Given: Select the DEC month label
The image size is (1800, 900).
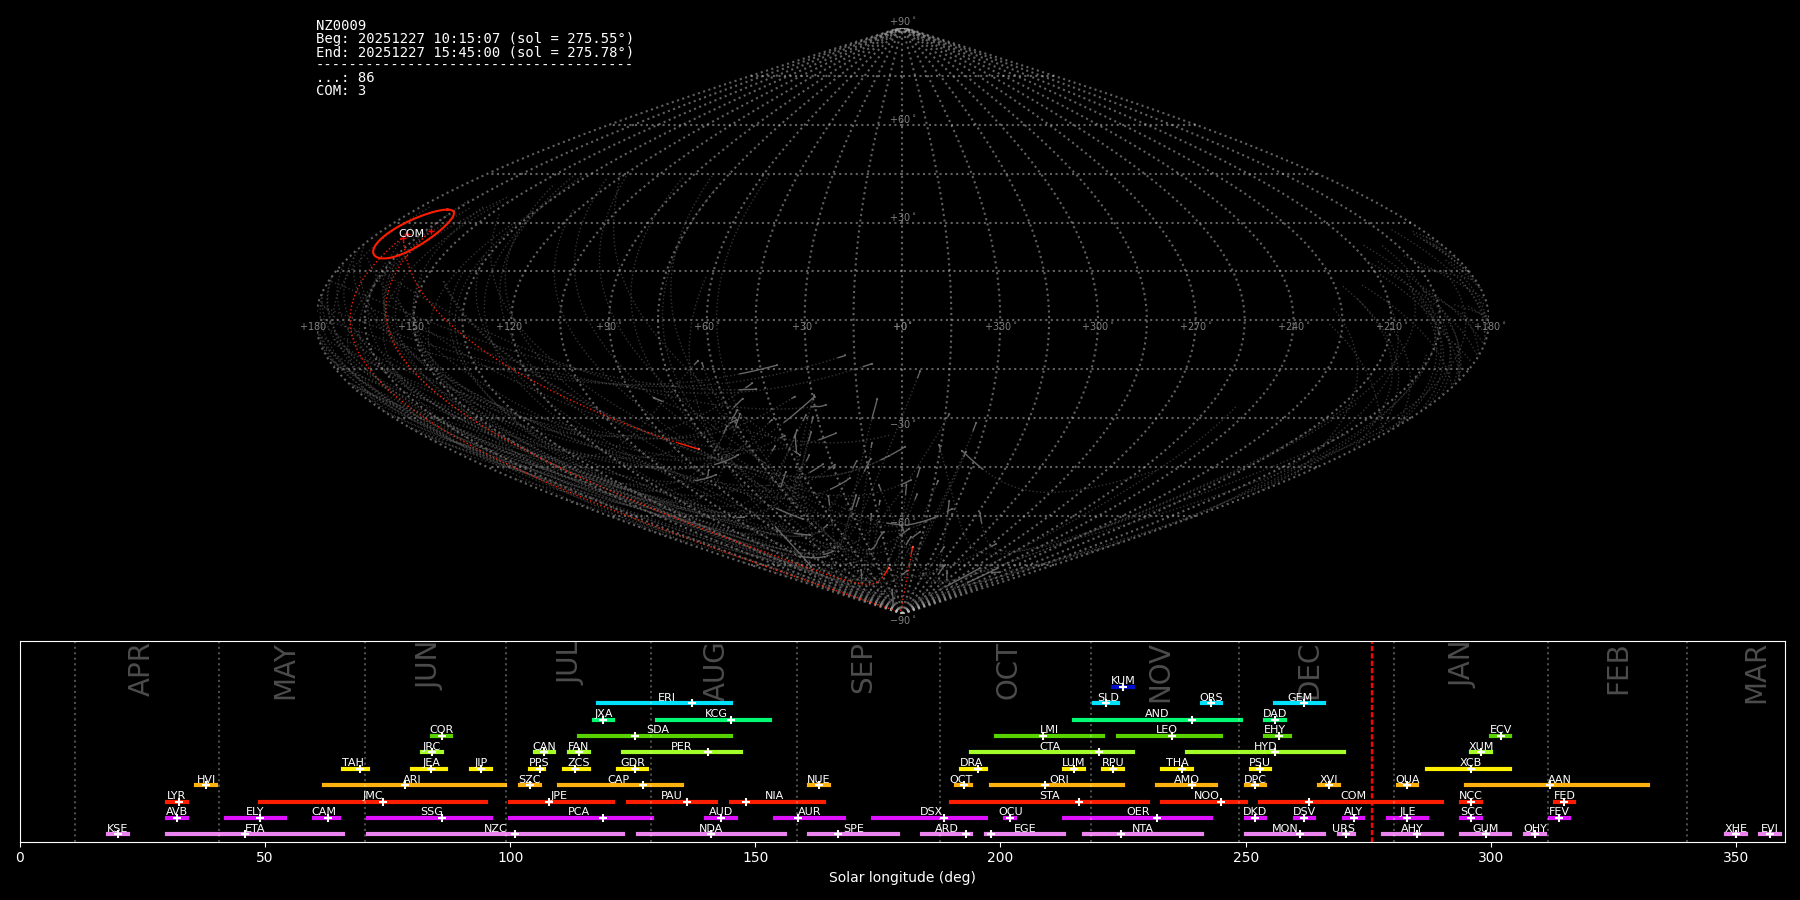Looking at the screenshot, I should click(1308, 673).
